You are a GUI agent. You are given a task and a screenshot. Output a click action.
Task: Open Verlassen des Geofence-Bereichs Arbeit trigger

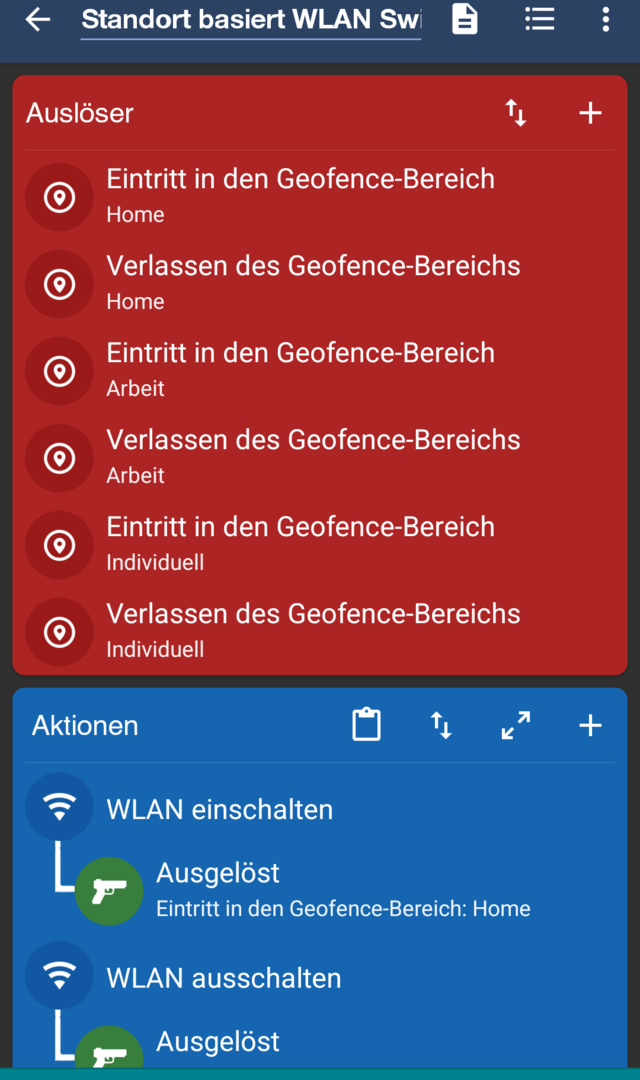(313, 456)
